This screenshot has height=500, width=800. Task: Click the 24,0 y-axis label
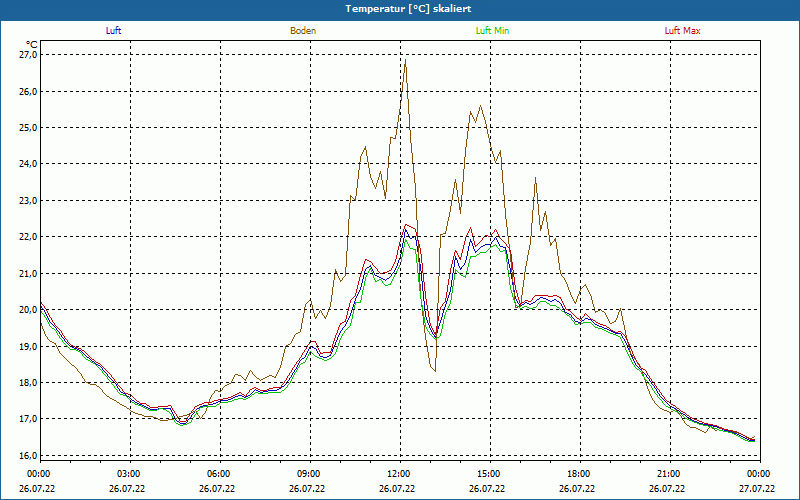tap(29, 164)
